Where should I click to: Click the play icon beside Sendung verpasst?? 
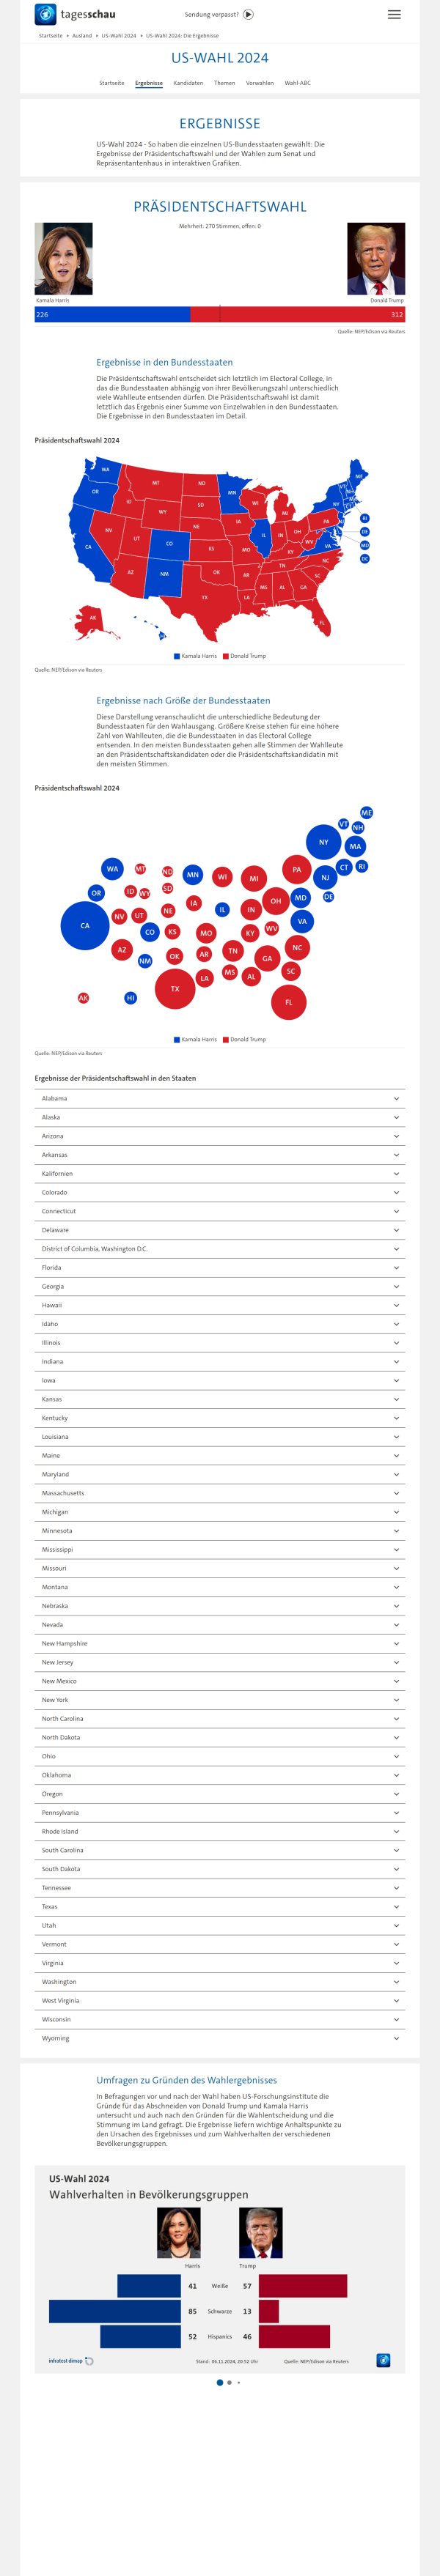click(x=248, y=15)
